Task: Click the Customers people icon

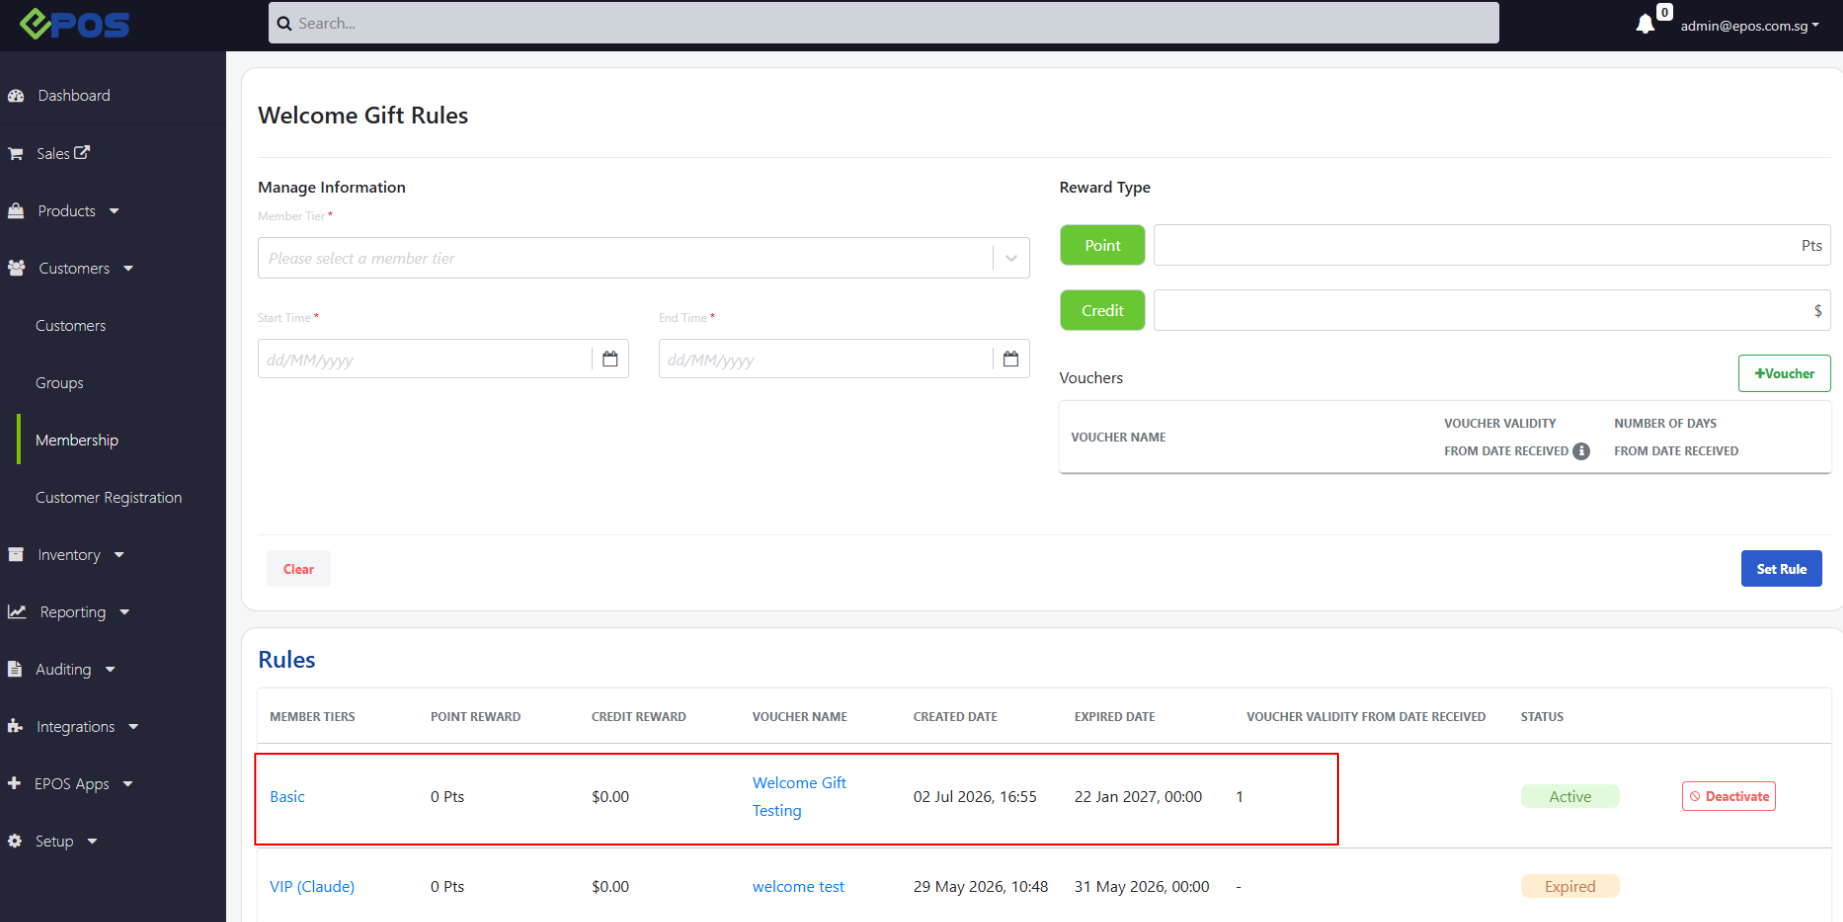Action: click(x=16, y=268)
